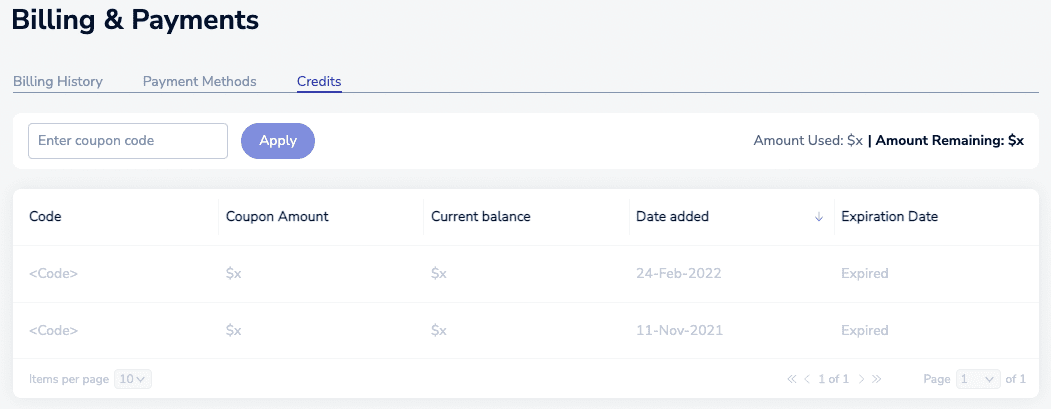Sort by Code column header
1051x409 pixels.
[x=46, y=217]
